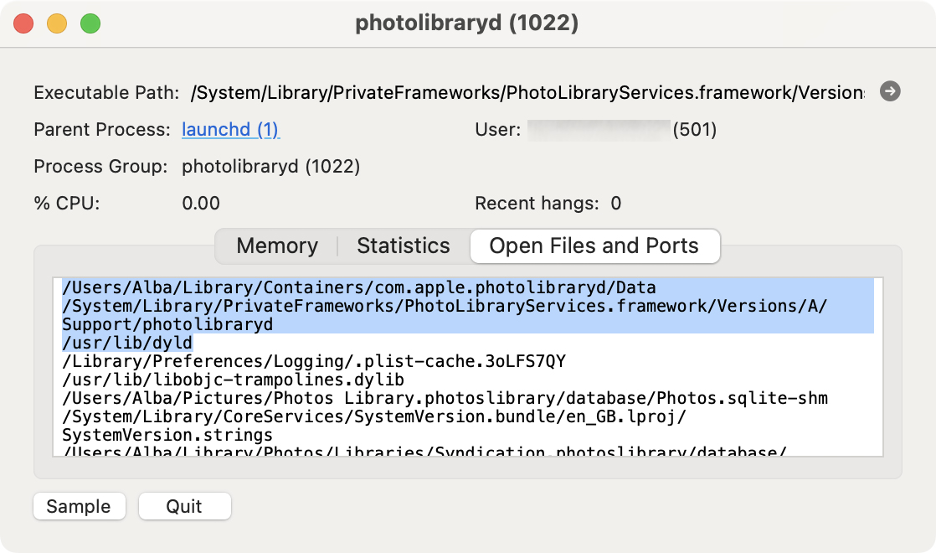The image size is (936, 554).
Task: Switch to the Memory tab
Action: [x=277, y=246]
